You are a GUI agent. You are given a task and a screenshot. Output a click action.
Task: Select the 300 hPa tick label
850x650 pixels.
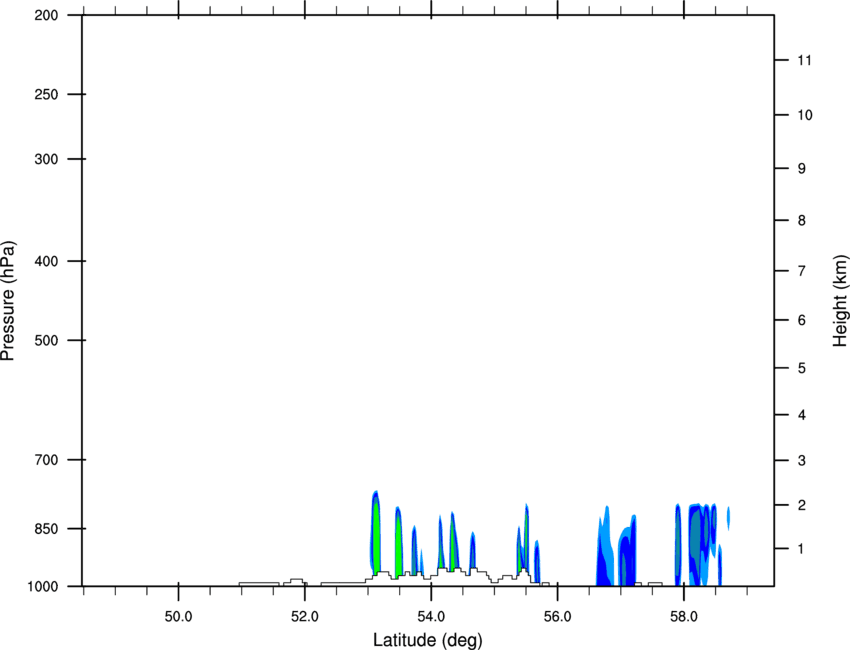pos(46,159)
